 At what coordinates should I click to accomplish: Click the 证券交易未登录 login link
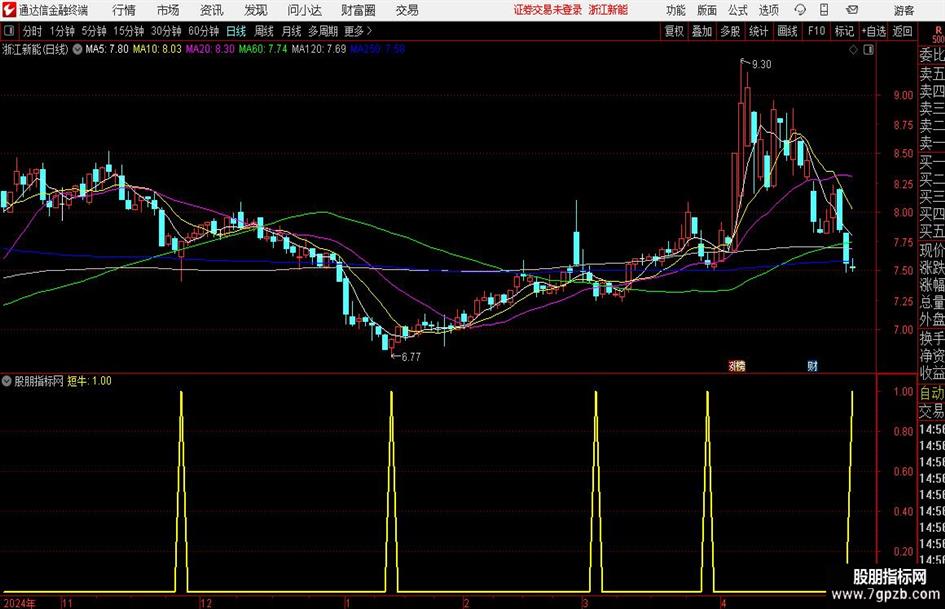pos(548,10)
